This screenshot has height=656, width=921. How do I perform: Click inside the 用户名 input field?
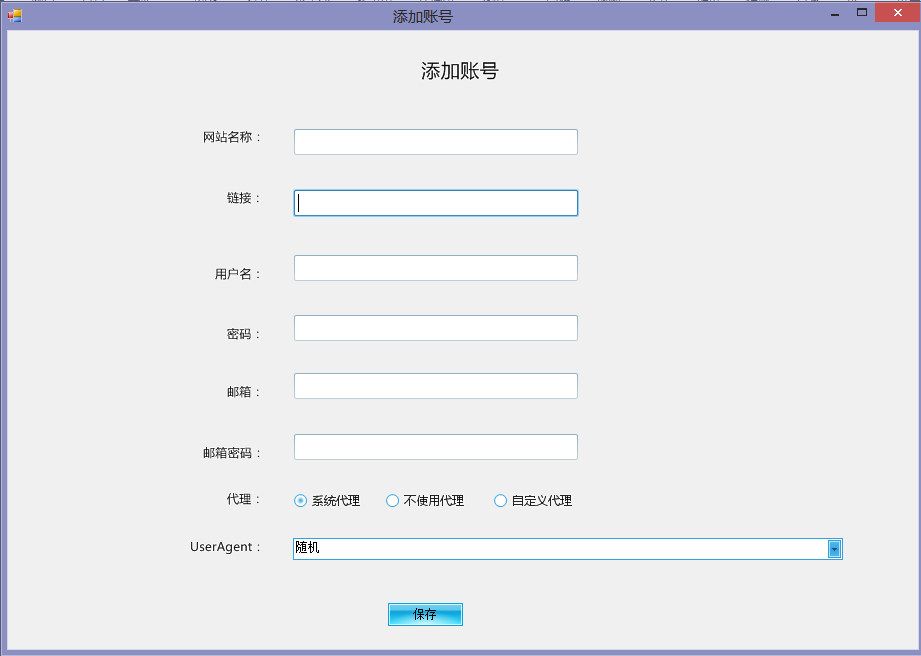click(x=435, y=267)
